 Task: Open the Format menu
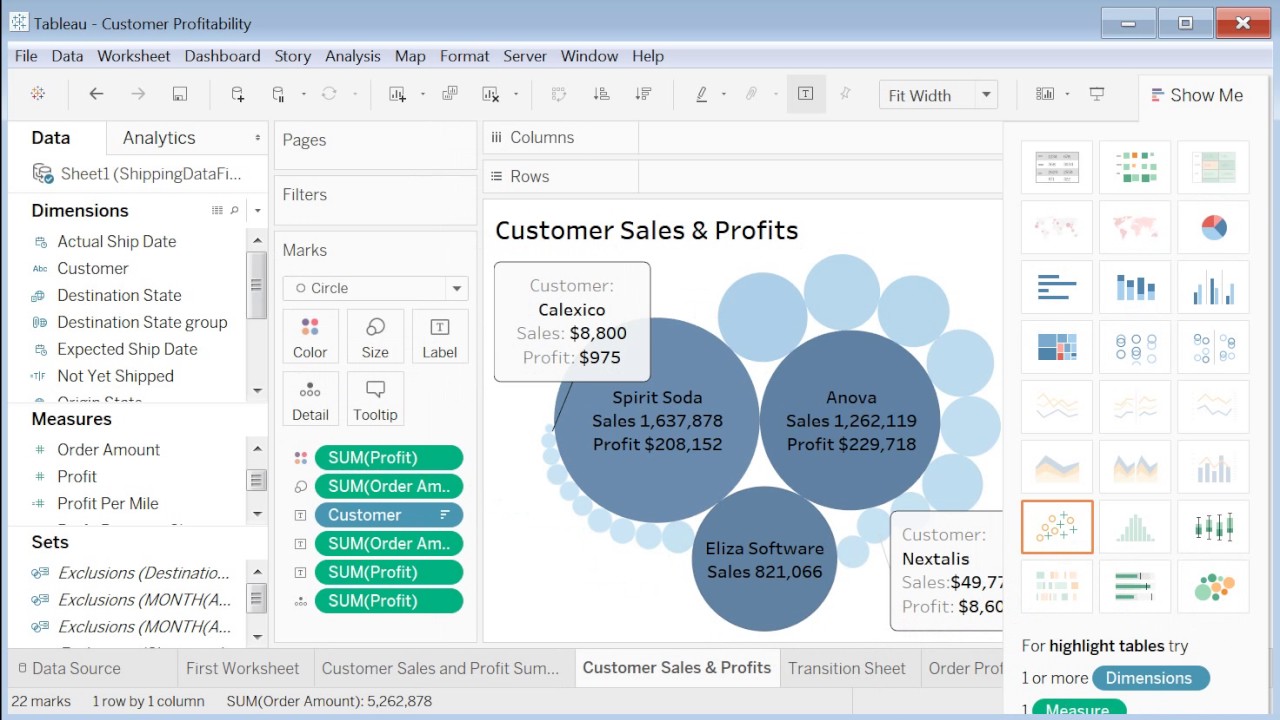(x=464, y=56)
